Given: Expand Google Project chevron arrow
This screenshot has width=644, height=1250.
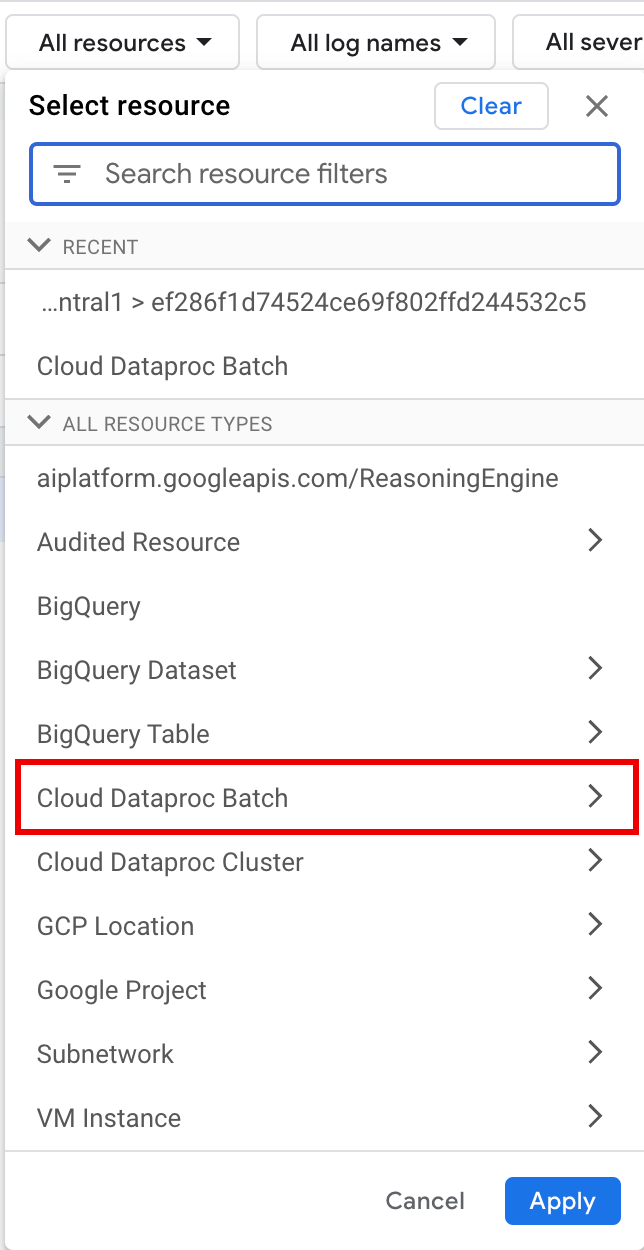Looking at the screenshot, I should tap(595, 989).
